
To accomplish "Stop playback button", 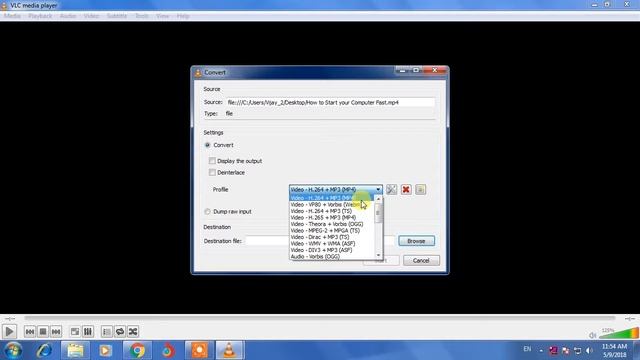I will point(43,331).
